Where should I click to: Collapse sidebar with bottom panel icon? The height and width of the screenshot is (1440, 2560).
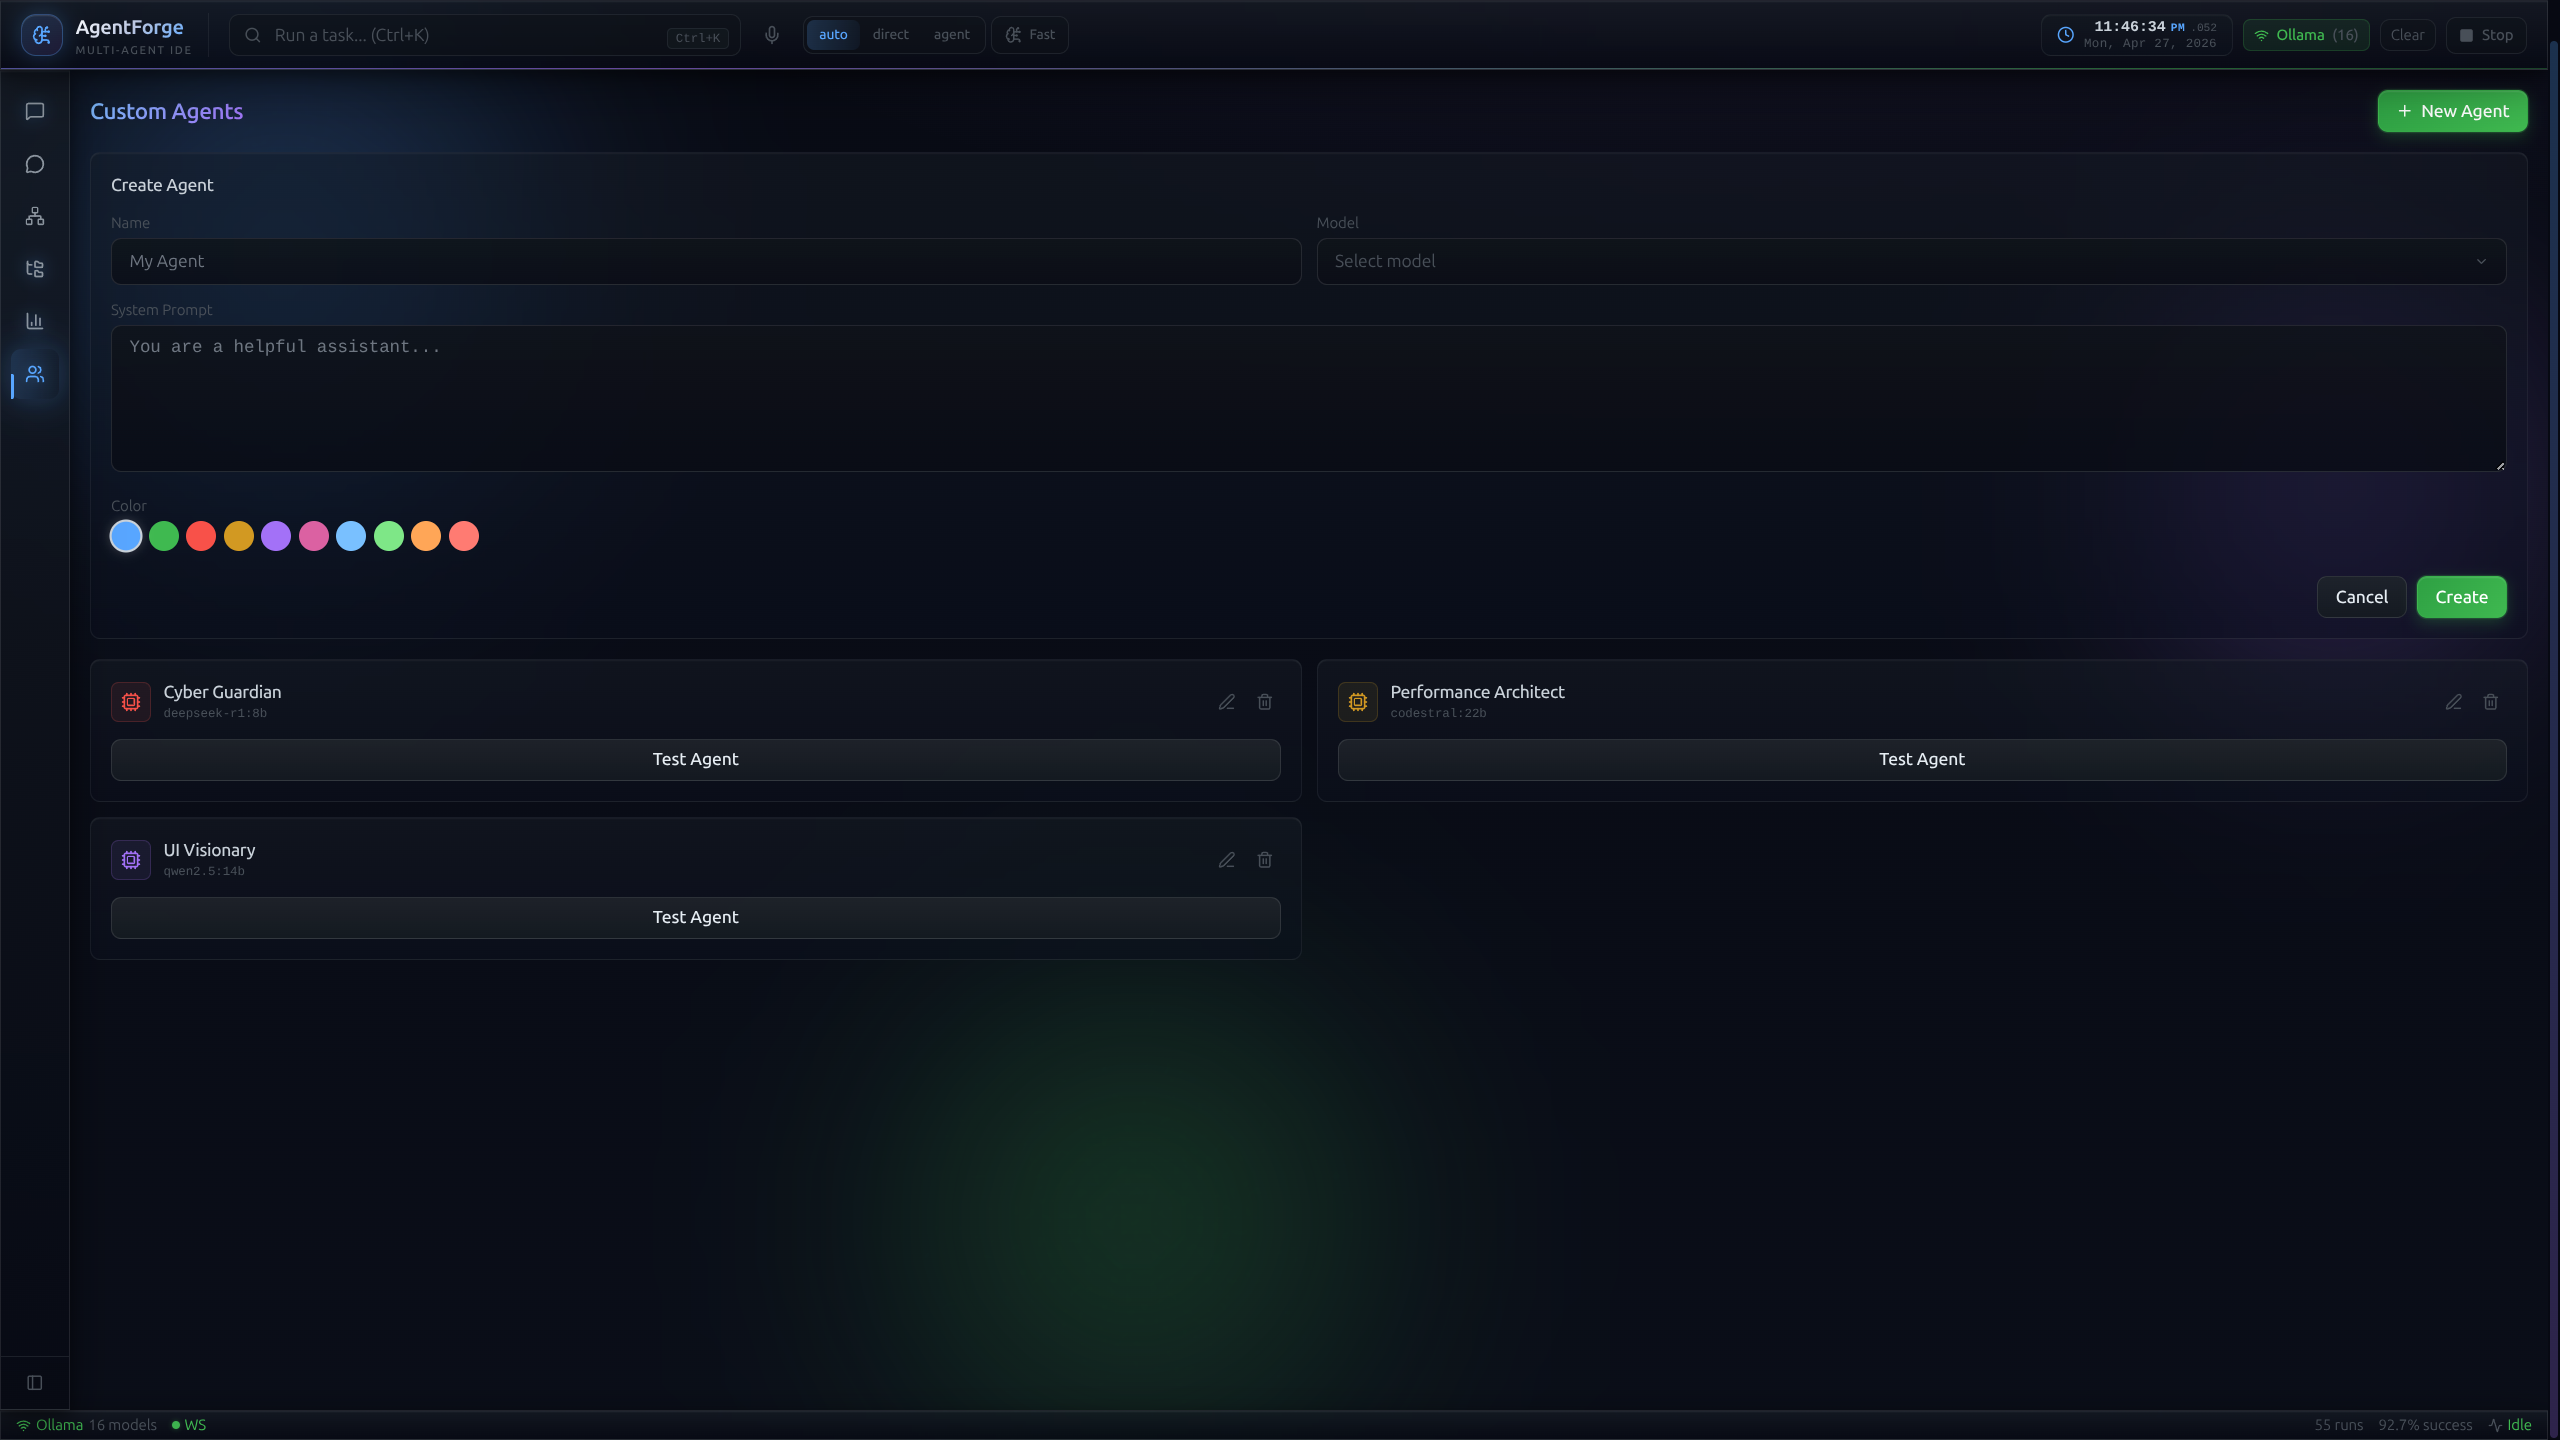pyautogui.click(x=35, y=1383)
